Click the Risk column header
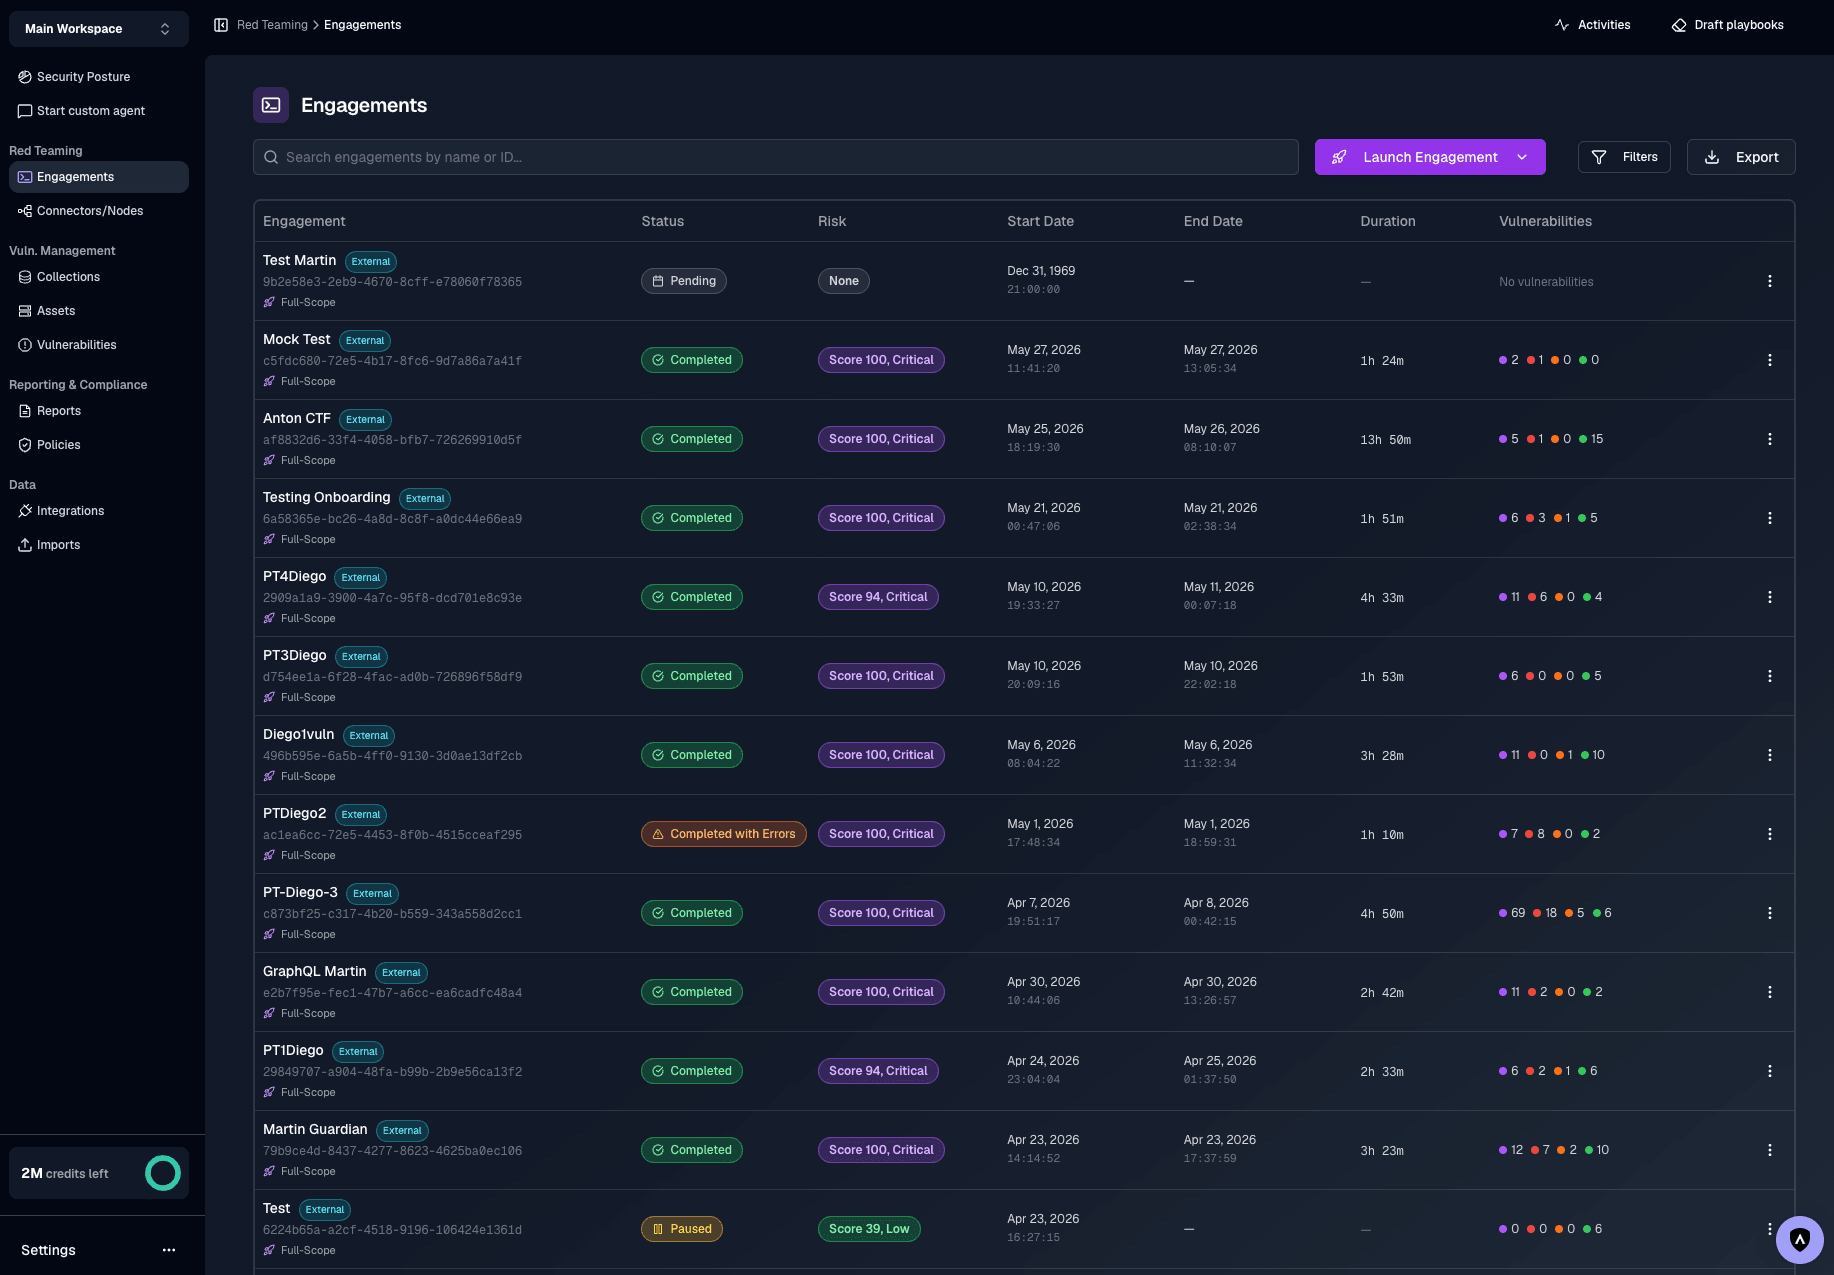 pos(832,221)
